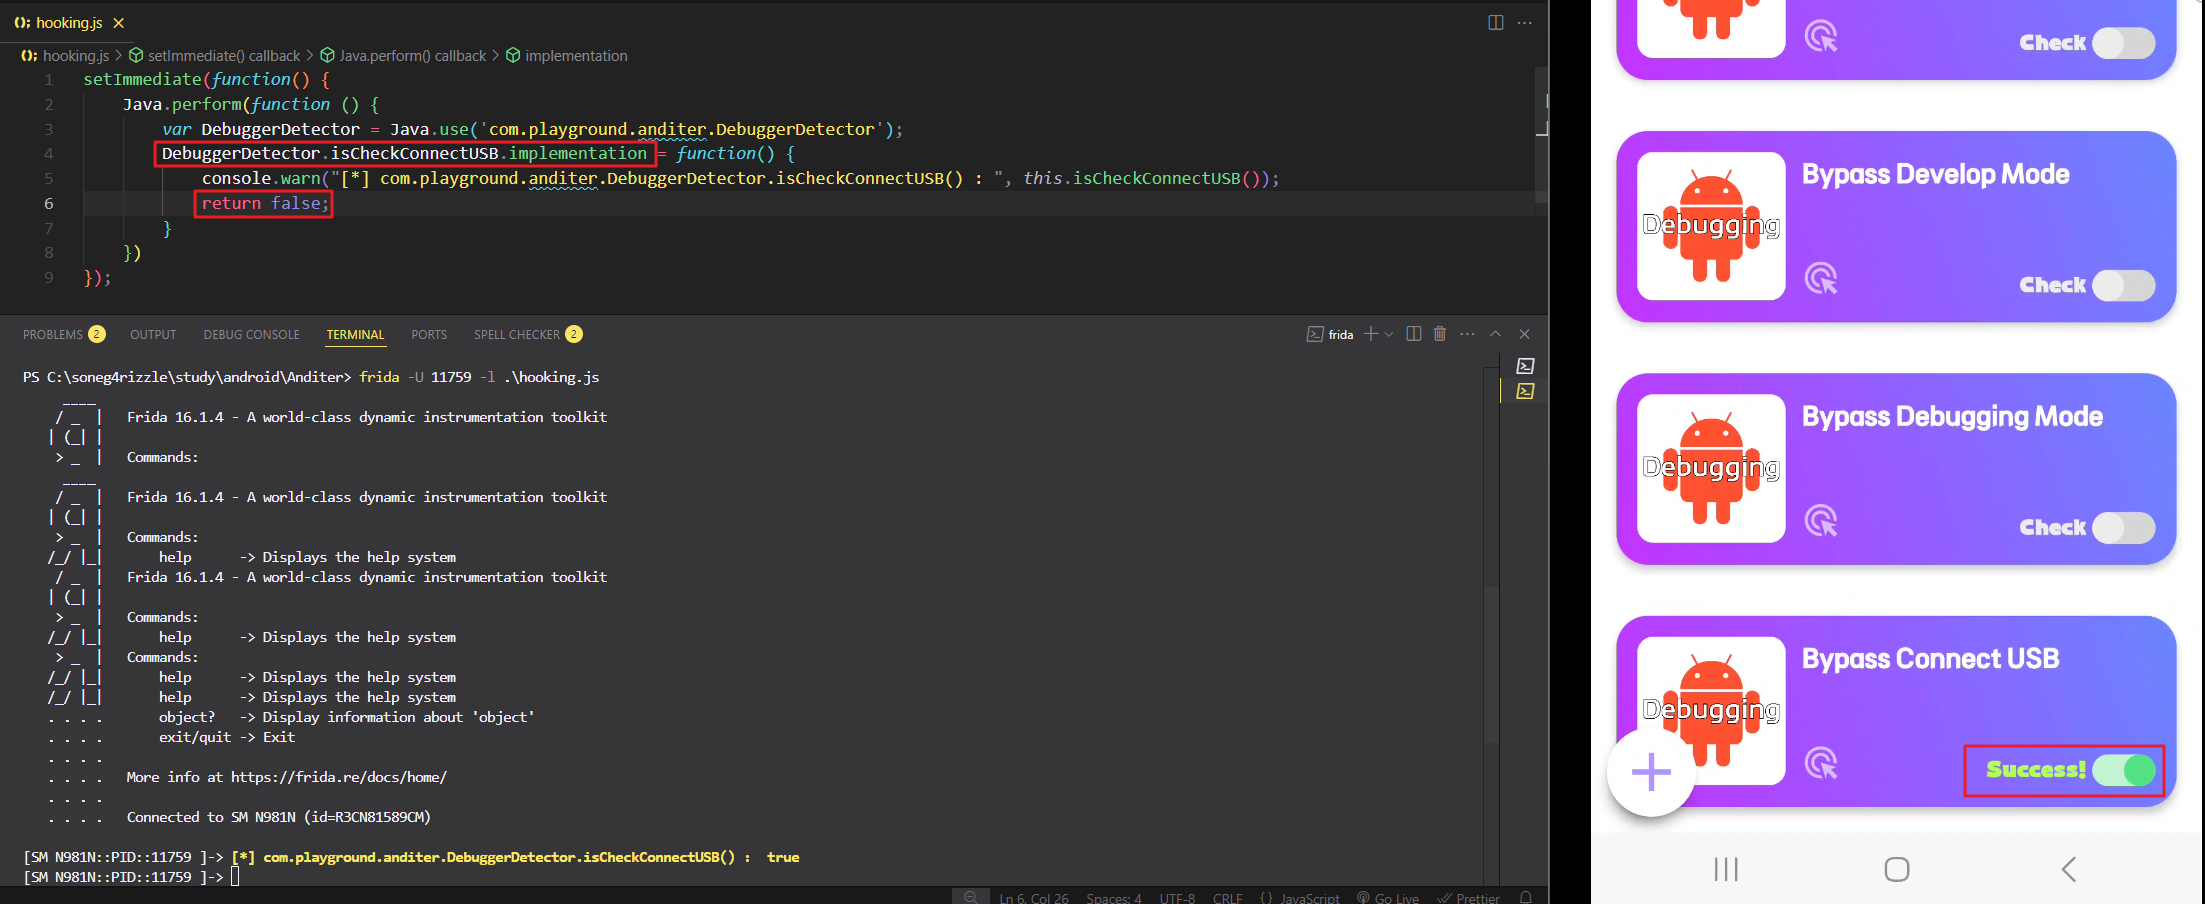Tap the Android Debugging image on Bypass Connect USB
The image size is (2205, 904).
[1711, 710]
